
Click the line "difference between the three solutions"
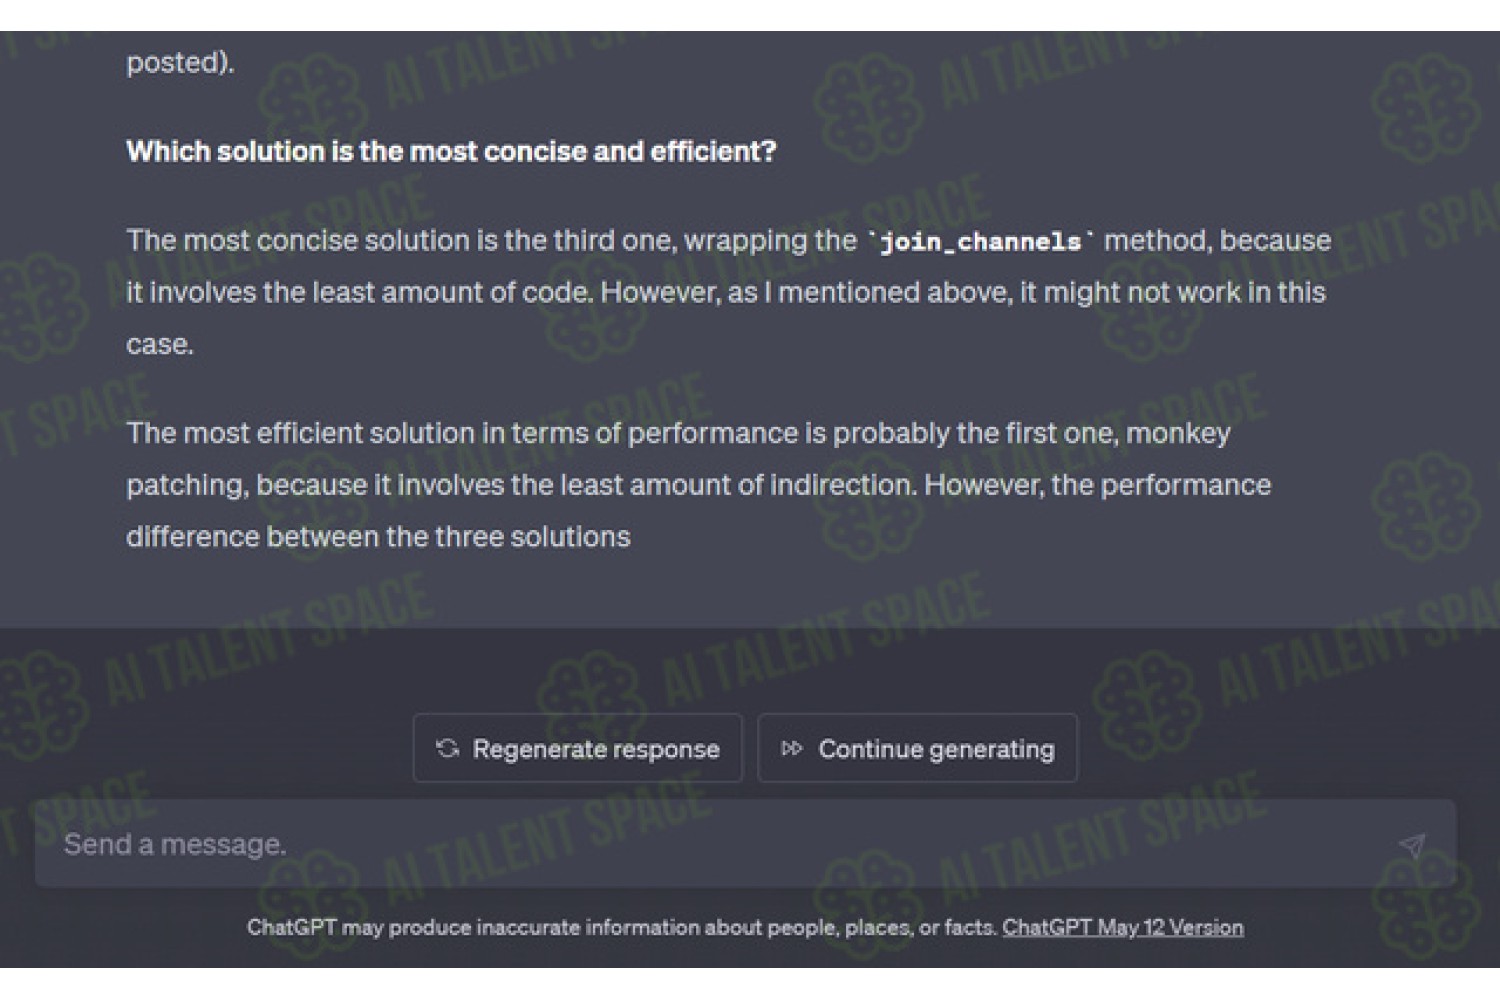click(378, 537)
